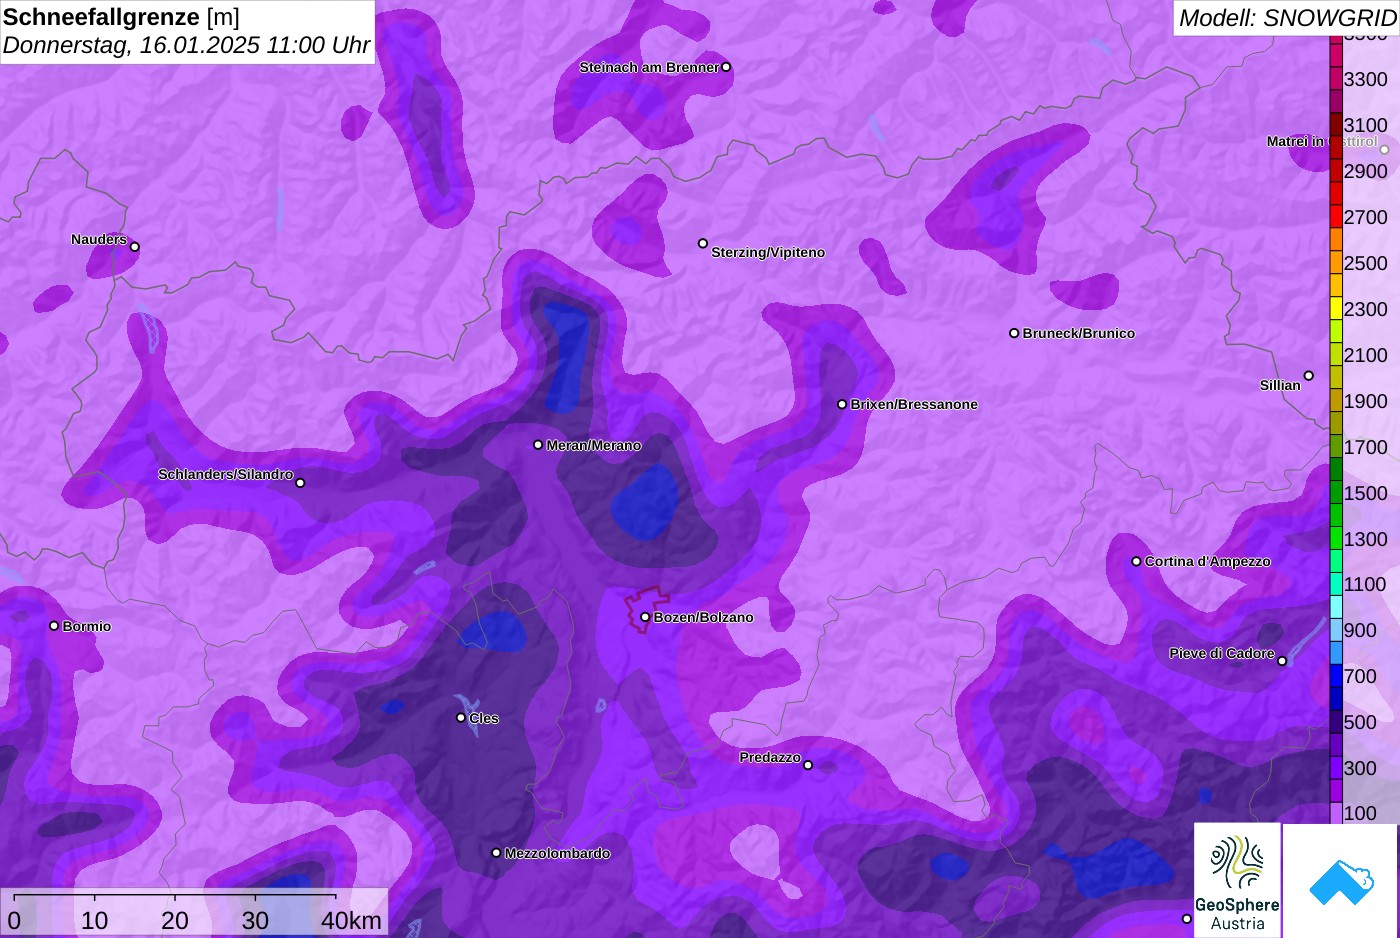1400x938 pixels.
Task: Click the 100 legend value
Action: (x=1360, y=813)
